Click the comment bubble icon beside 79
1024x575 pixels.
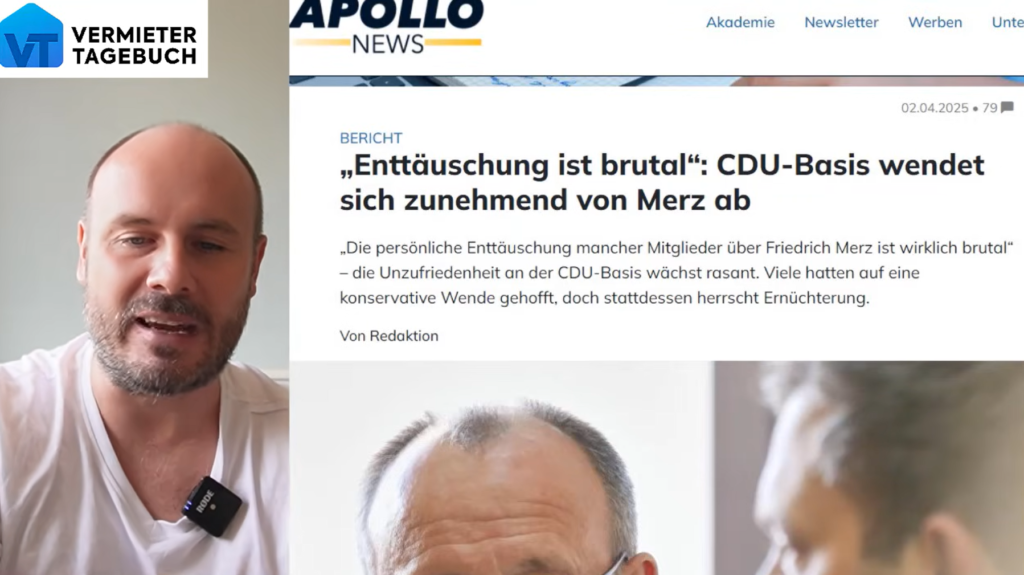[1007, 107]
